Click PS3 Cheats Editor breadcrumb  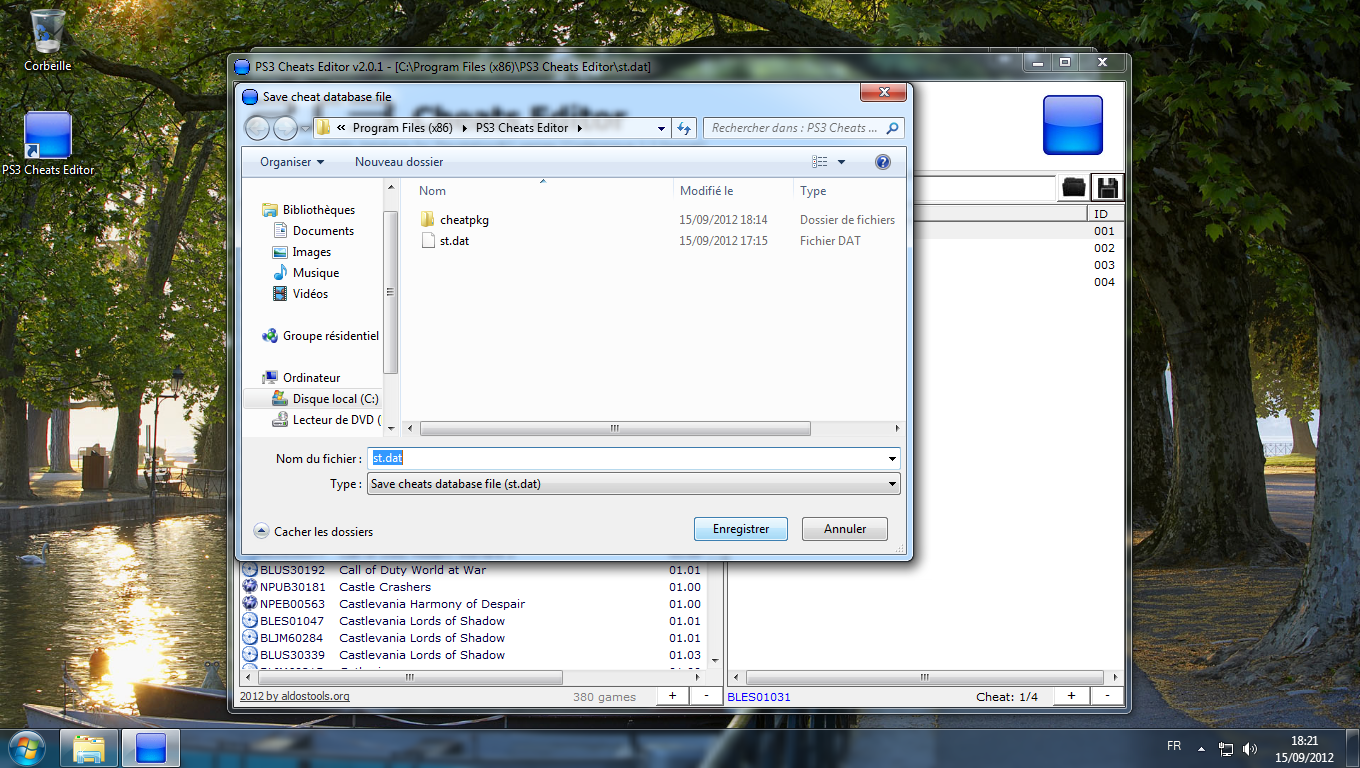(522, 128)
